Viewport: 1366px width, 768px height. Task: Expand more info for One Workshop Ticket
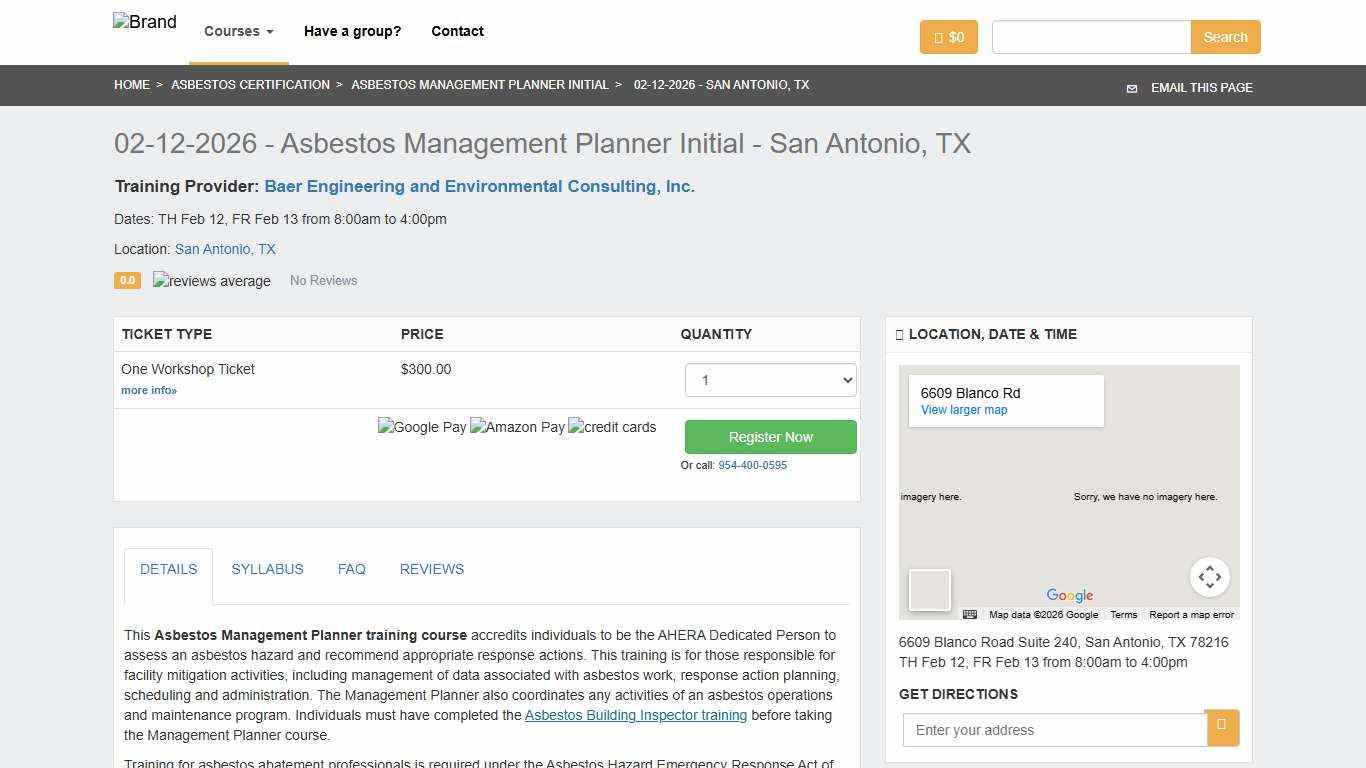click(148, 390)
